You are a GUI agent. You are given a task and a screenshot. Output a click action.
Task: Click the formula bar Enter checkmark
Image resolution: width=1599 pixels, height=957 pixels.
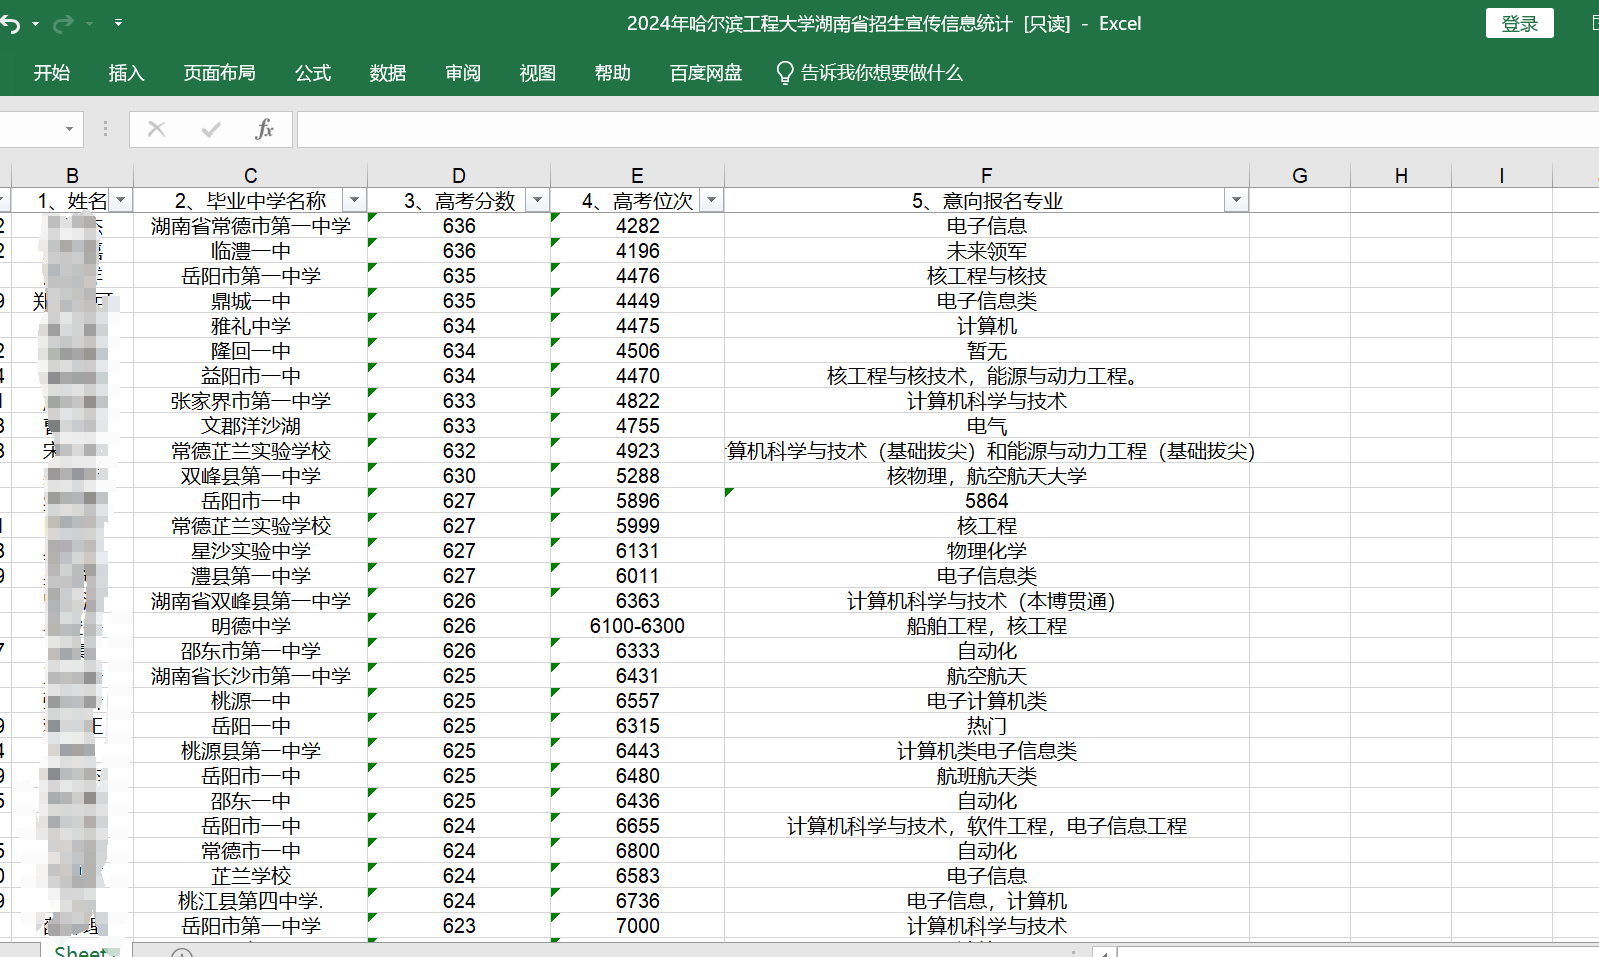[211, 129]
